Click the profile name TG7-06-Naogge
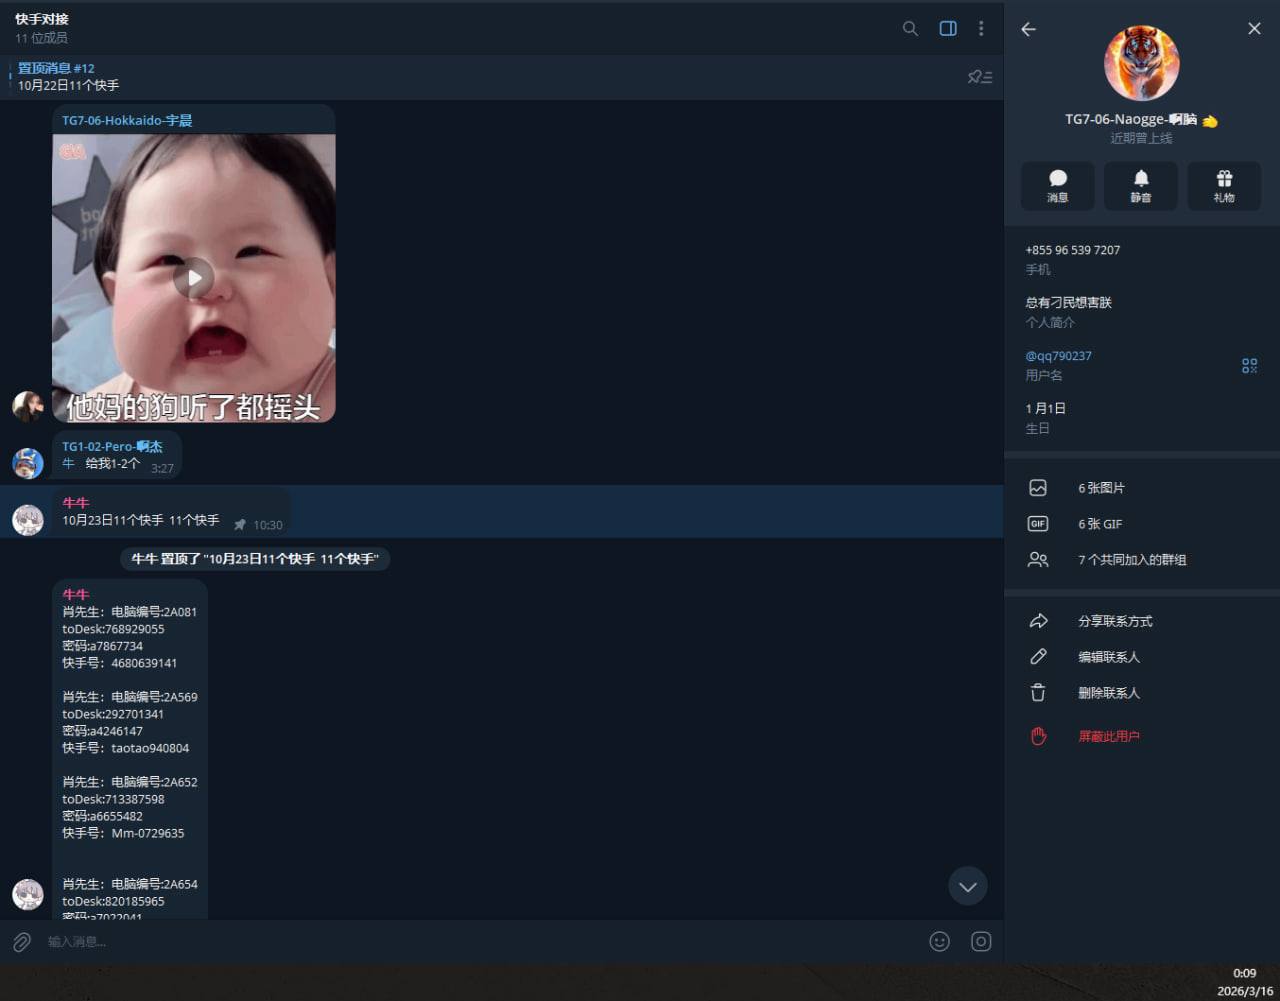The height and width of the screenshot is (1001, 1280). pos(1131,119)
